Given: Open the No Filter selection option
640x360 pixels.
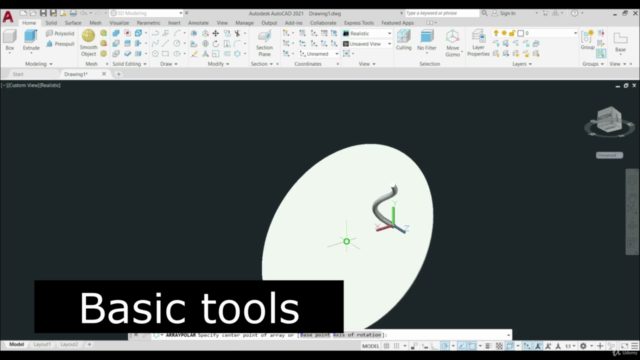Looking at the screenshot, I should click(427, 40).
